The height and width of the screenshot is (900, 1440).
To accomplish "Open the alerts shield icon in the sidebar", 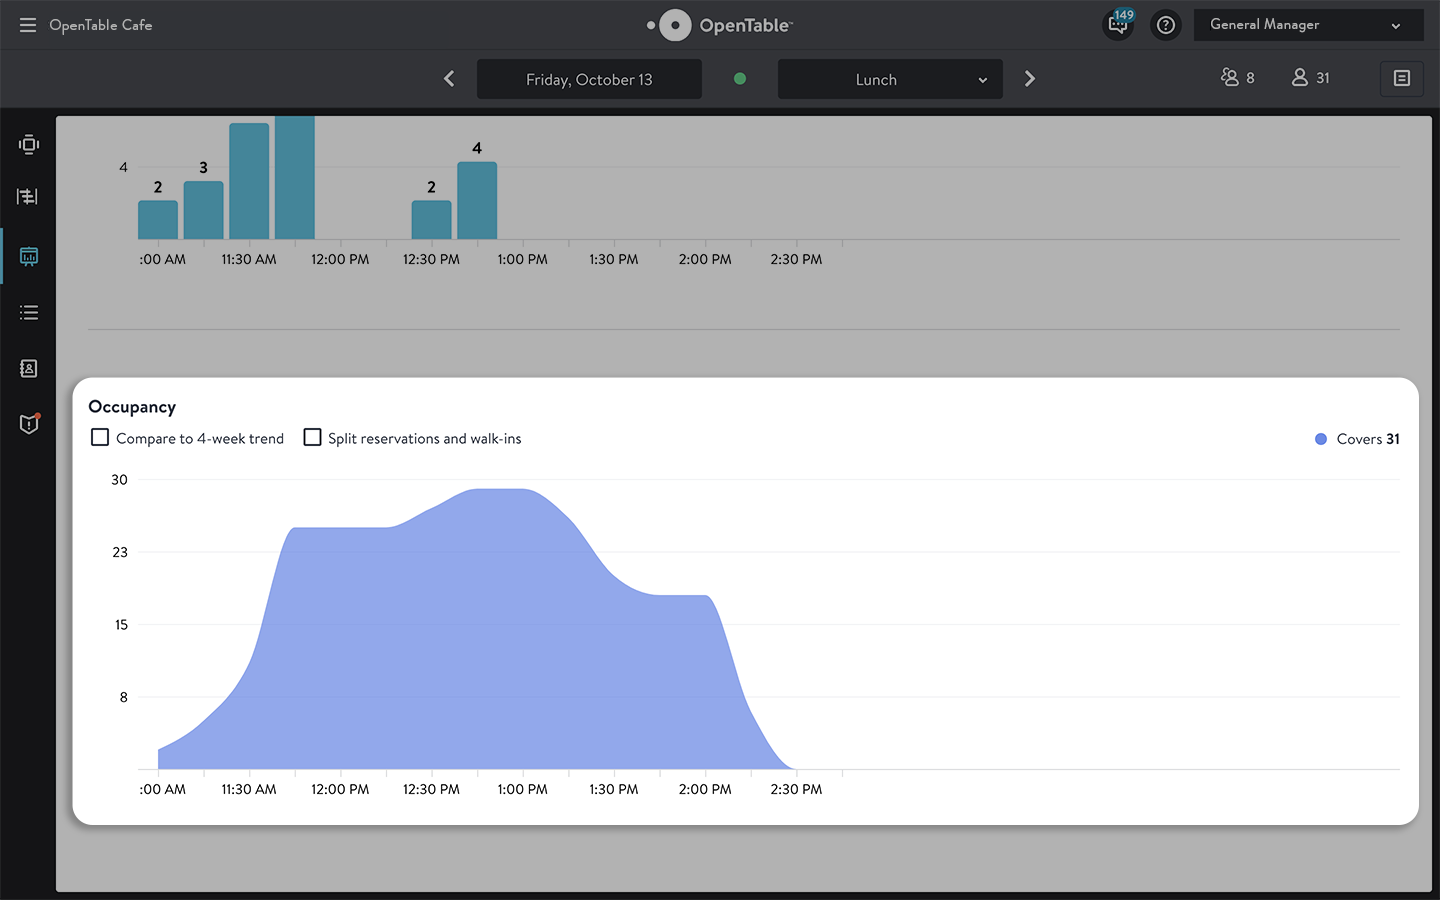I will (29, 424).
